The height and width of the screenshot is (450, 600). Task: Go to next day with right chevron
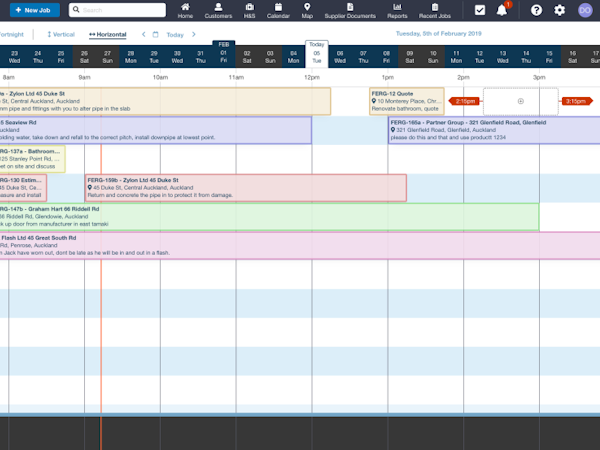point(194,34)
